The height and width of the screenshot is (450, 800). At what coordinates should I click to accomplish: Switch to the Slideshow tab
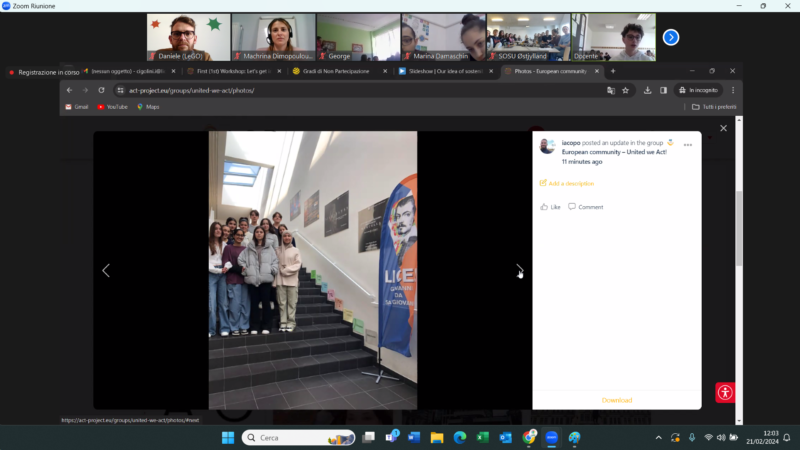442,72
